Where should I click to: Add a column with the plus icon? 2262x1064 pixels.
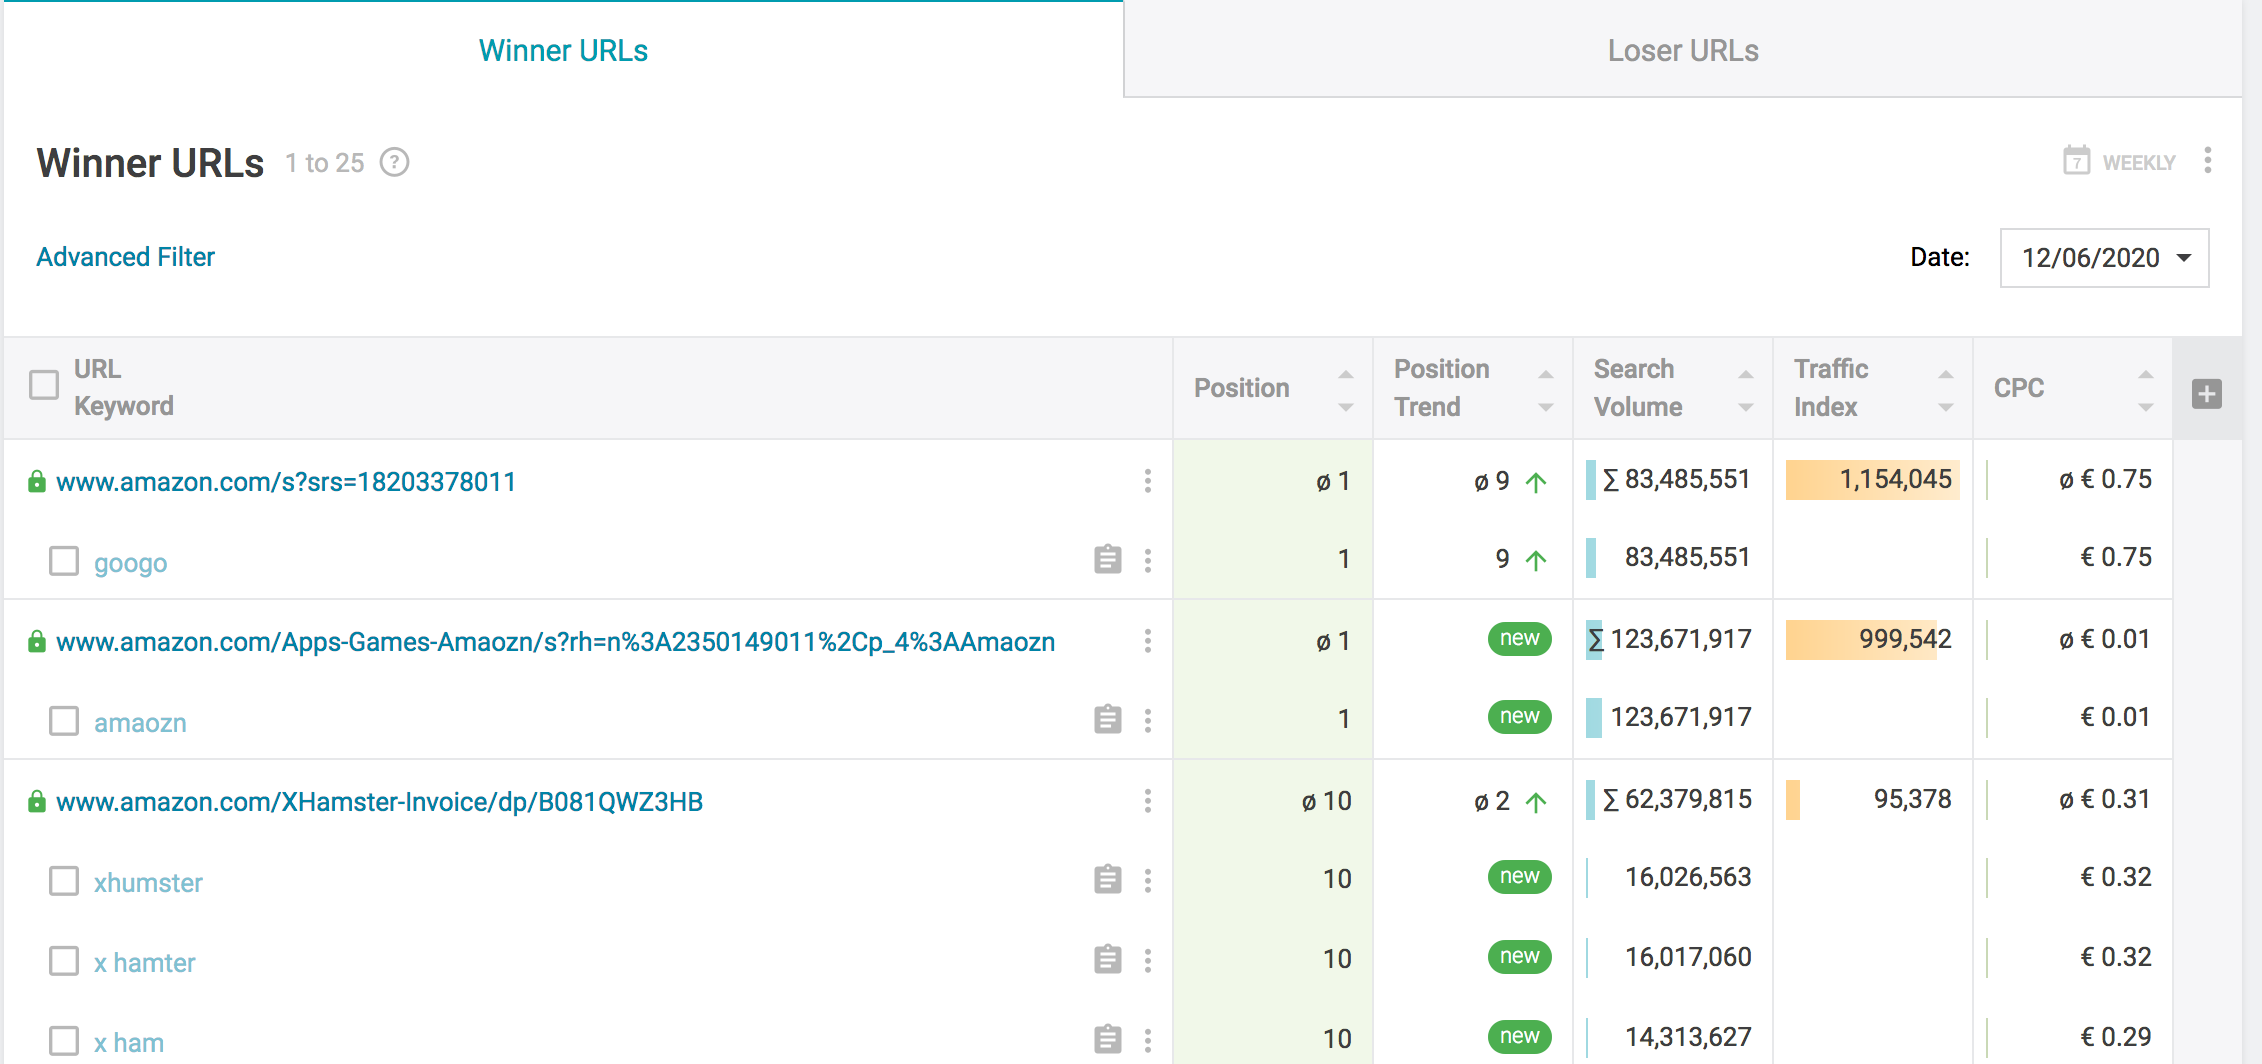click(2206, 393)
